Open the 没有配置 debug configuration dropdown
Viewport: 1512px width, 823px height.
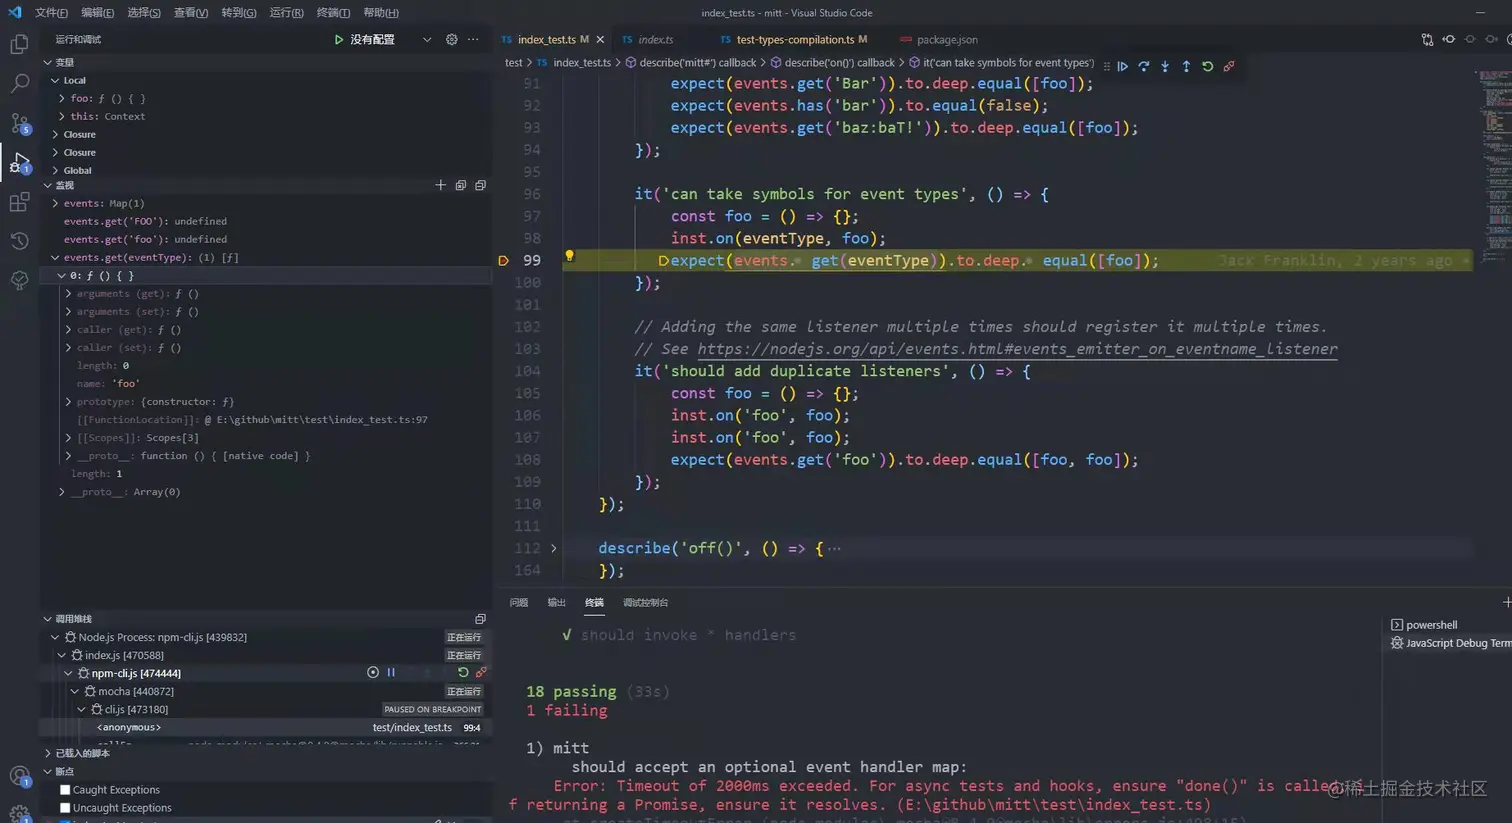[x=427, y=40]
